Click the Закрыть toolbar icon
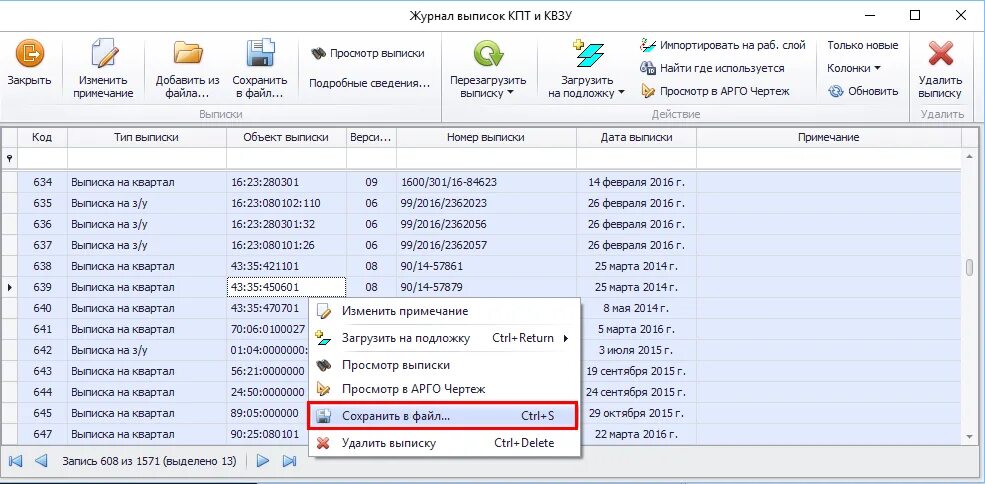The height and width of the screenshot is (484, 985). click(x=30, y=53)
